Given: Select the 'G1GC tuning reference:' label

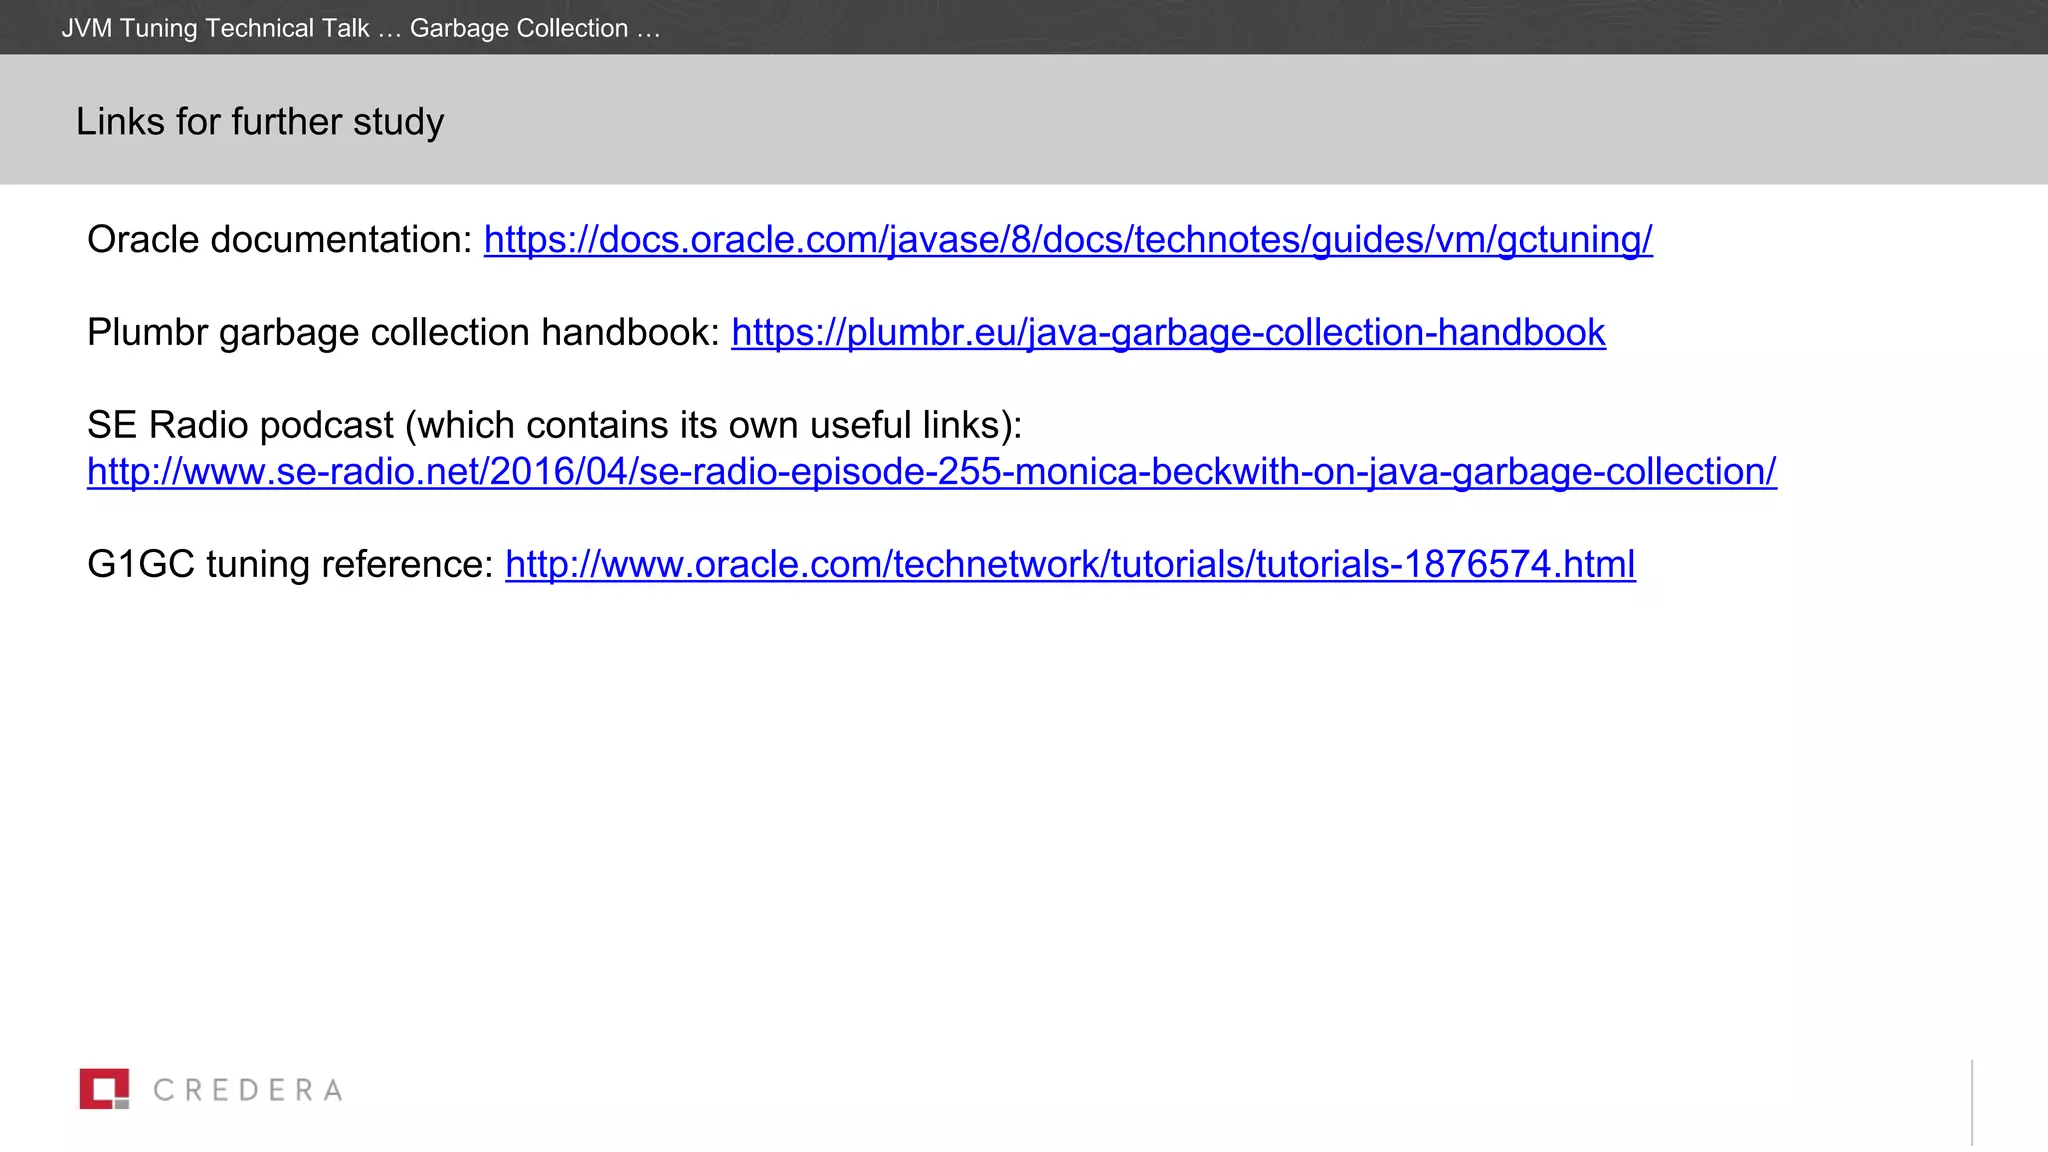Looking at the screenshot, I should coord(291,565).
